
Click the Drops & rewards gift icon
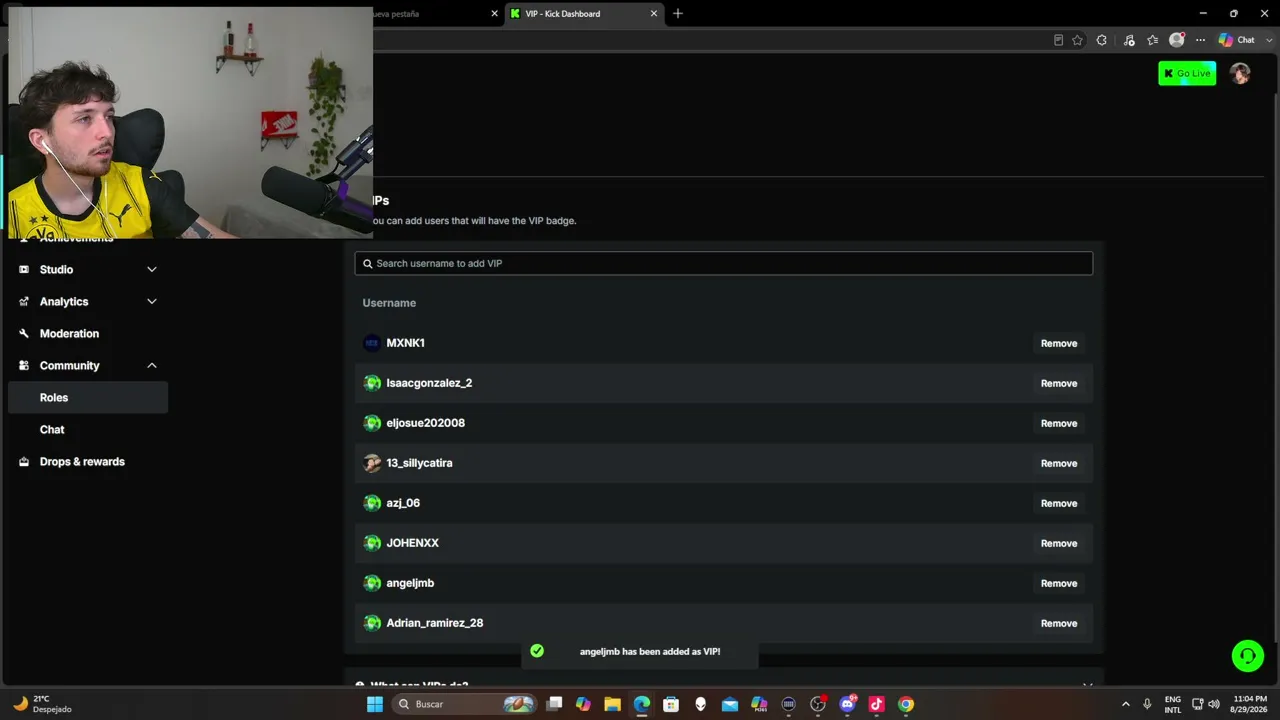point(24,461)
